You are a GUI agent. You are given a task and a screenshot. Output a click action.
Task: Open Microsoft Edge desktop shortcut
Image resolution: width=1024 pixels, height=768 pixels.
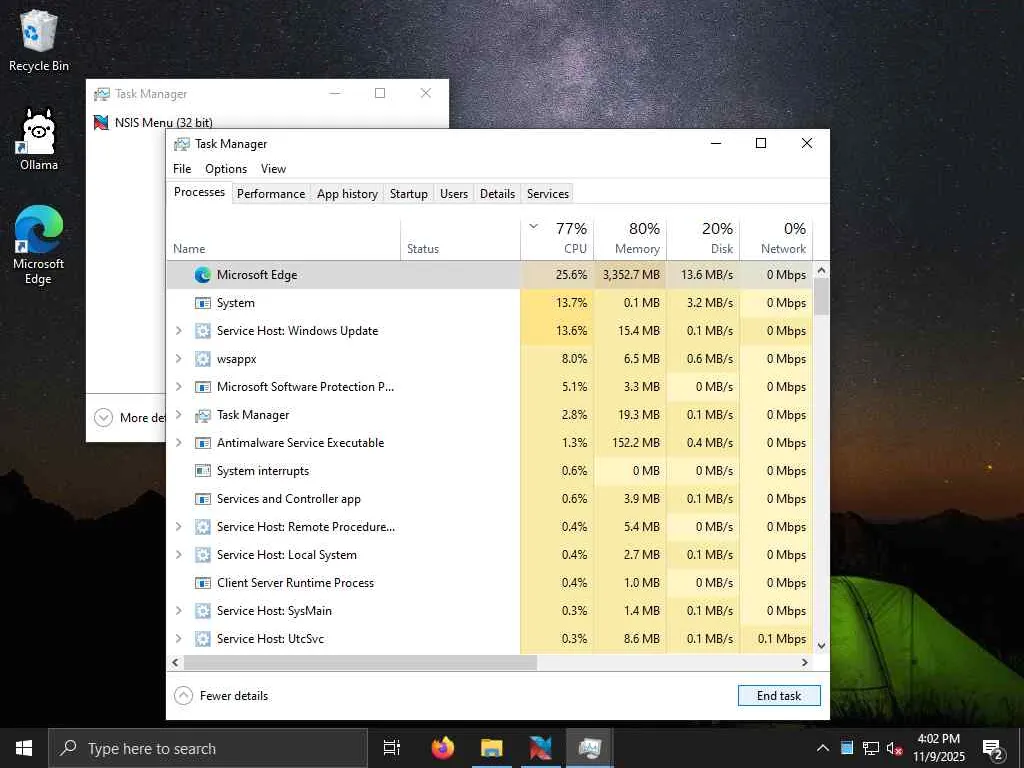[x=39, y=245]
